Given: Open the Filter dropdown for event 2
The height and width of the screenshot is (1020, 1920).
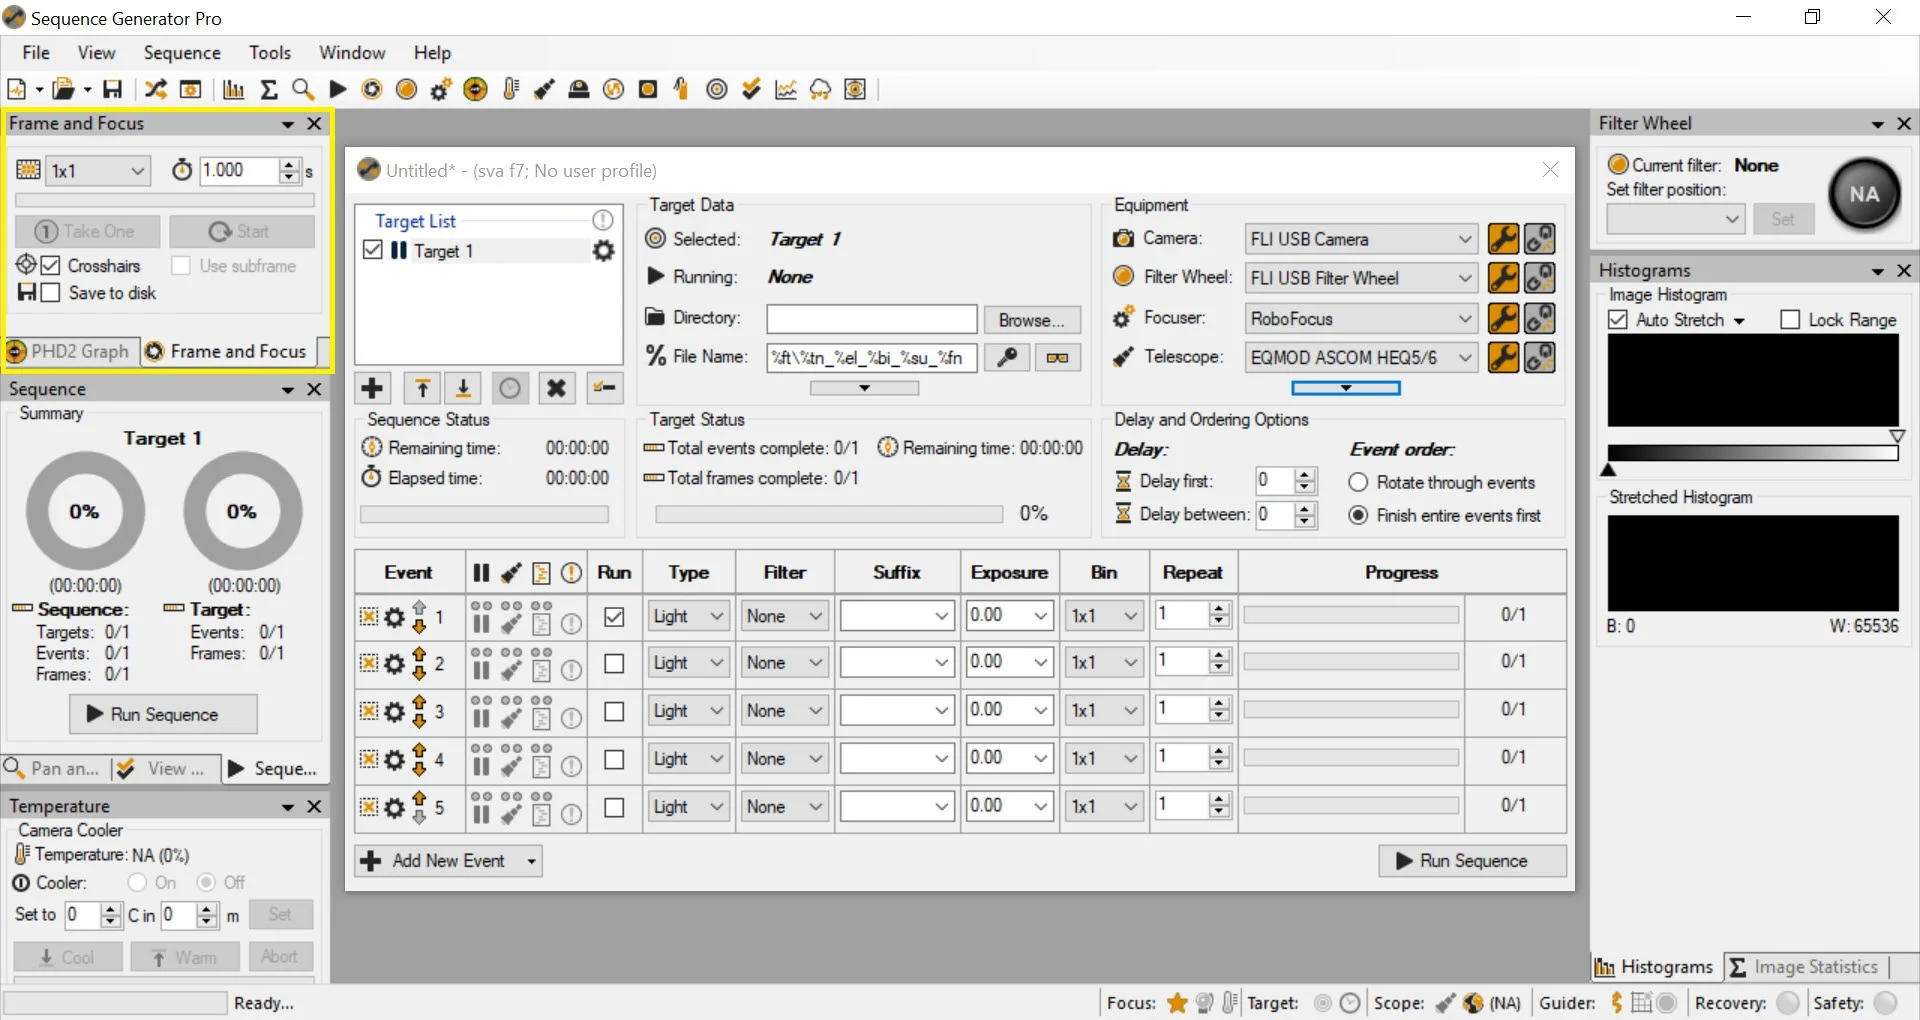Looking at the screenshot, I should (x=783, y=663).
